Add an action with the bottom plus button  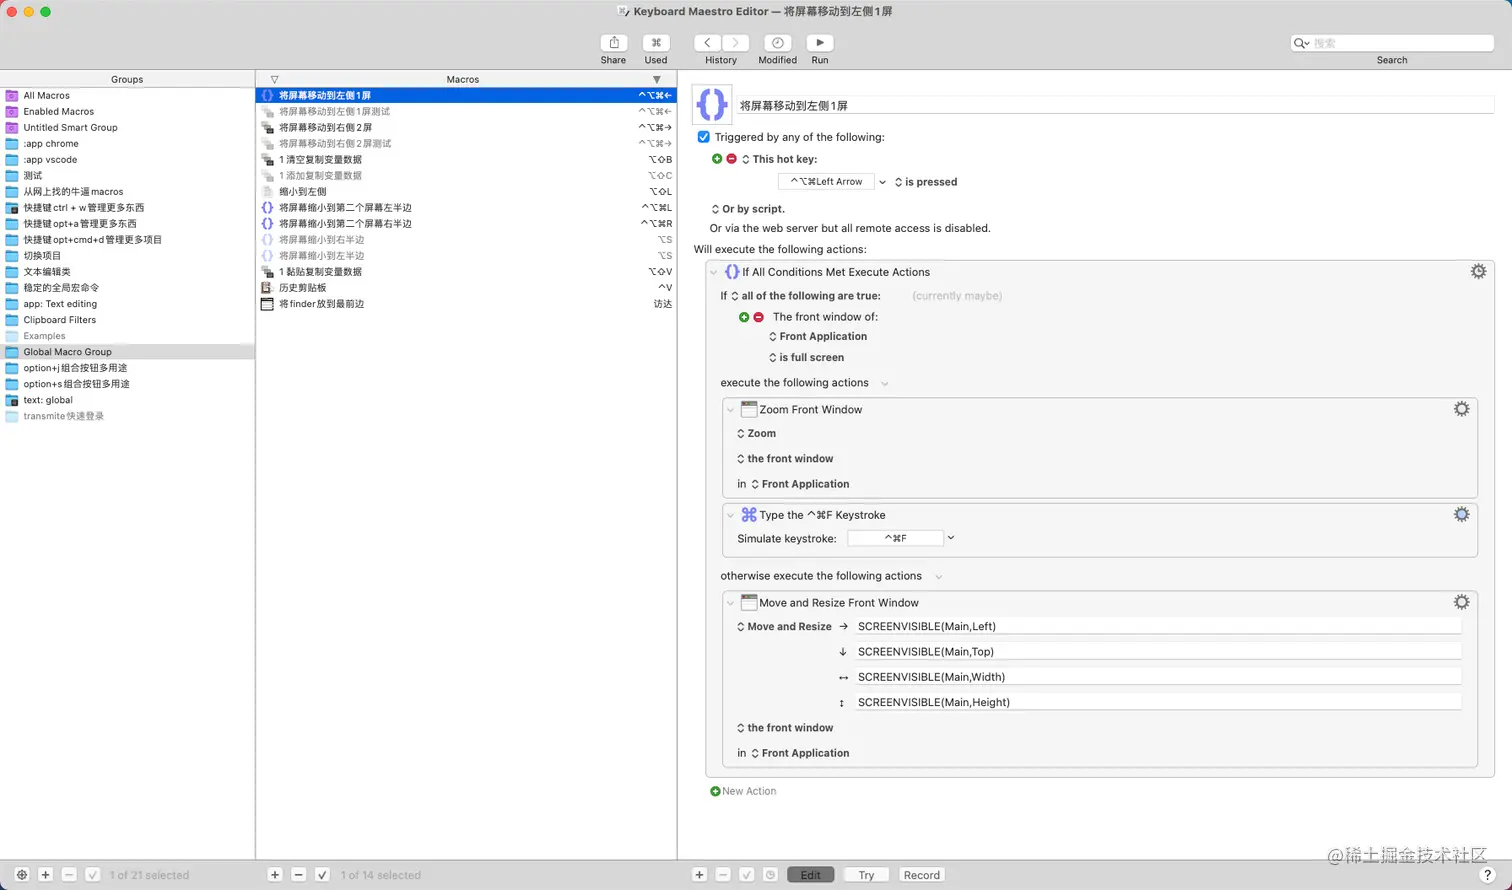pyautogui.click(x=700, y=875)
